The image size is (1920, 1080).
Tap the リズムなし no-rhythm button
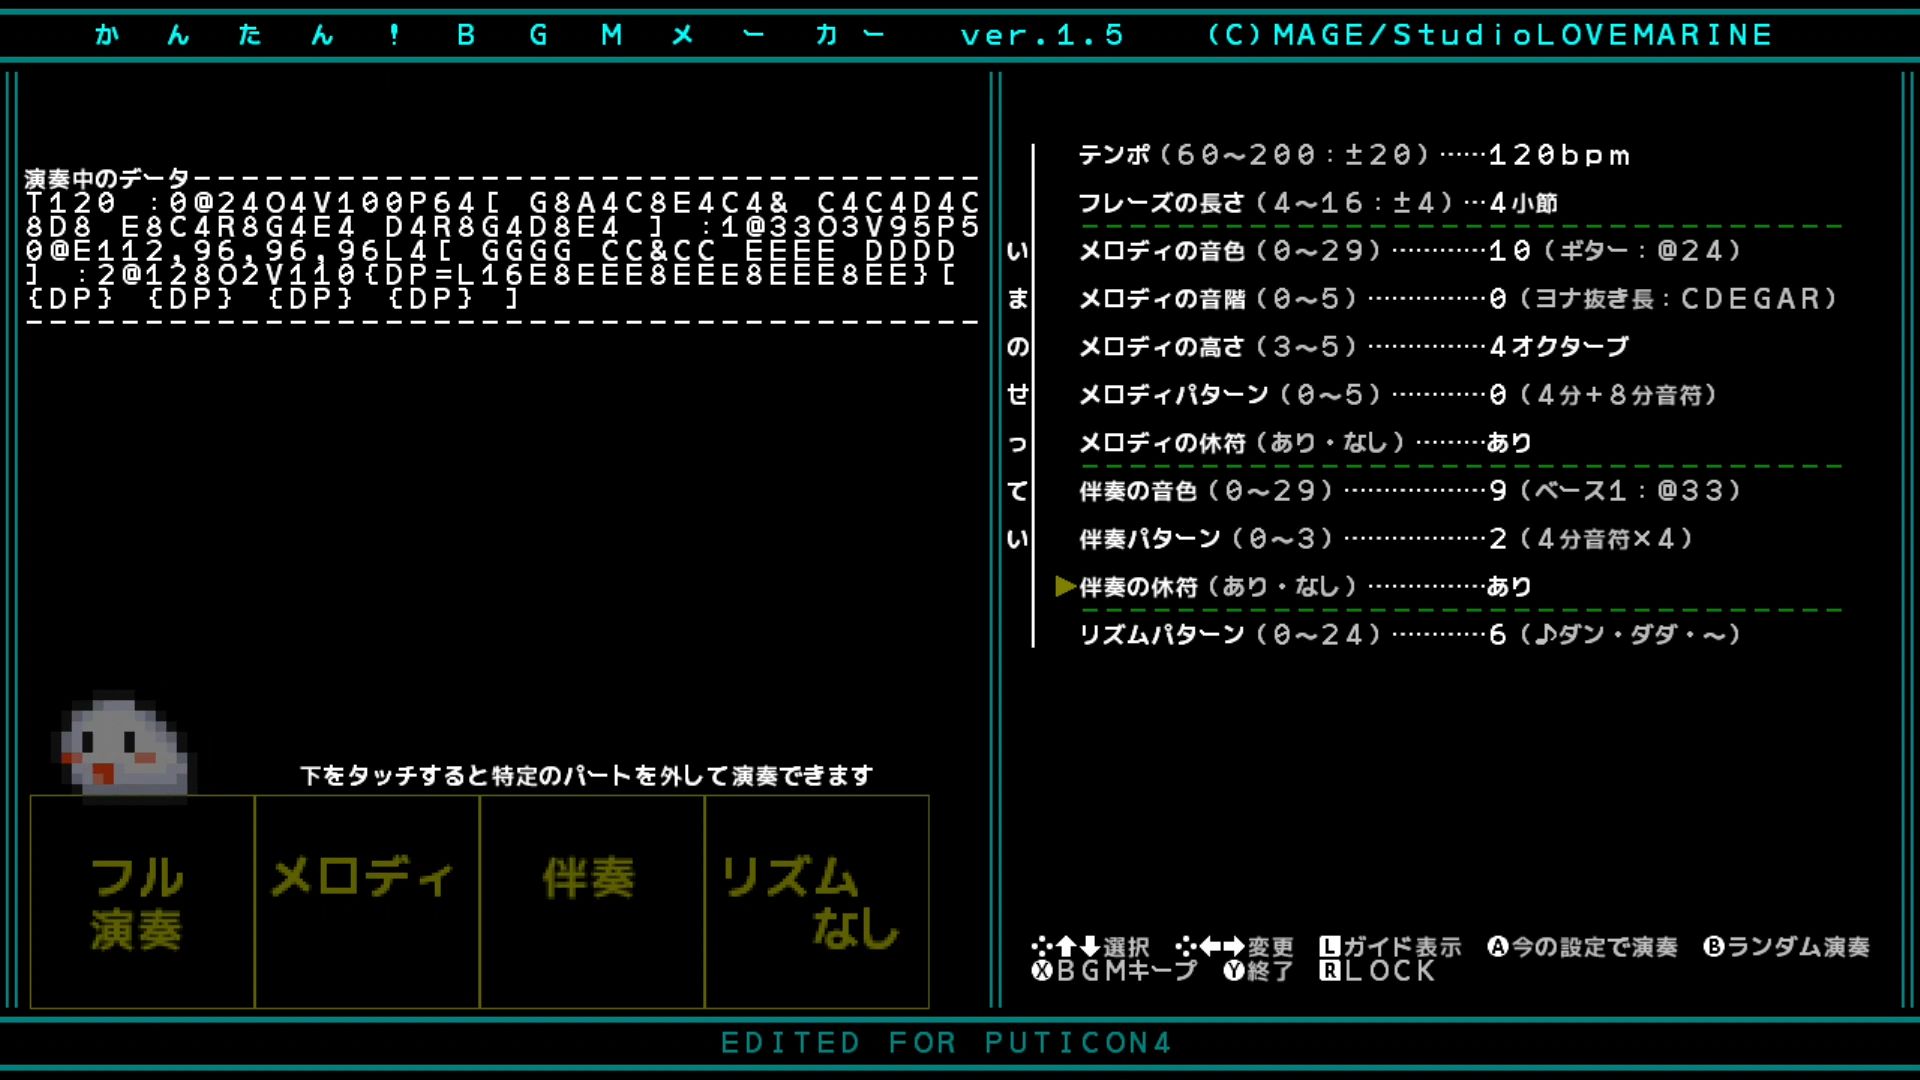816,902
